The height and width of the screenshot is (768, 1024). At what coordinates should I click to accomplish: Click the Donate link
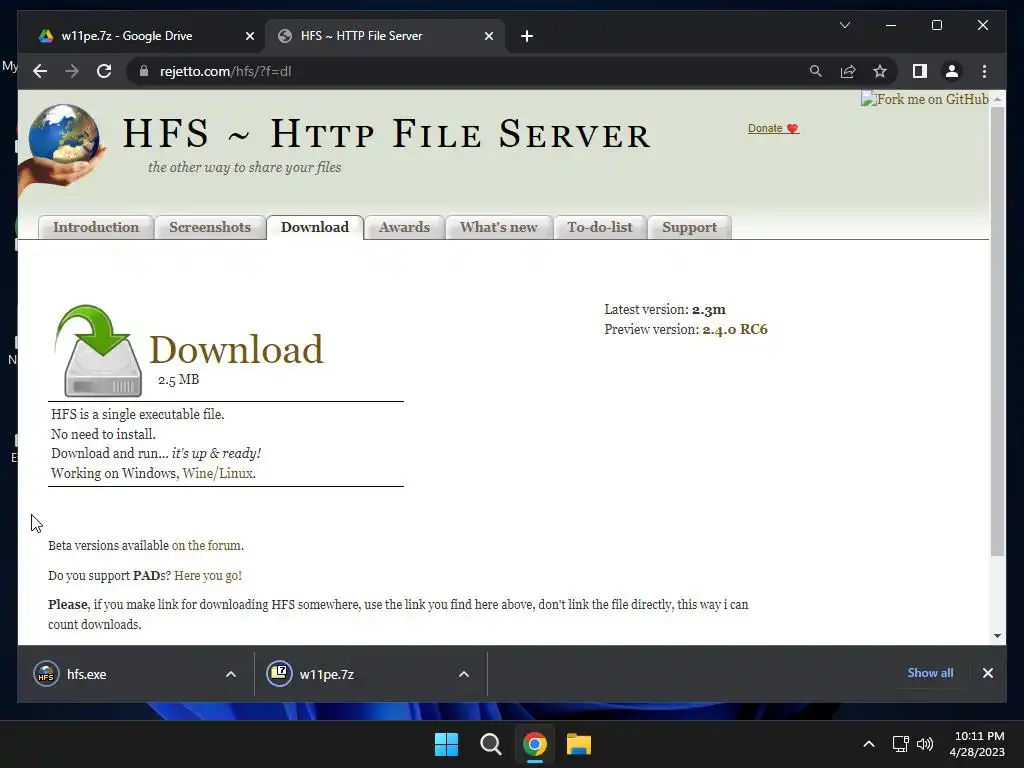coord(773,128)
